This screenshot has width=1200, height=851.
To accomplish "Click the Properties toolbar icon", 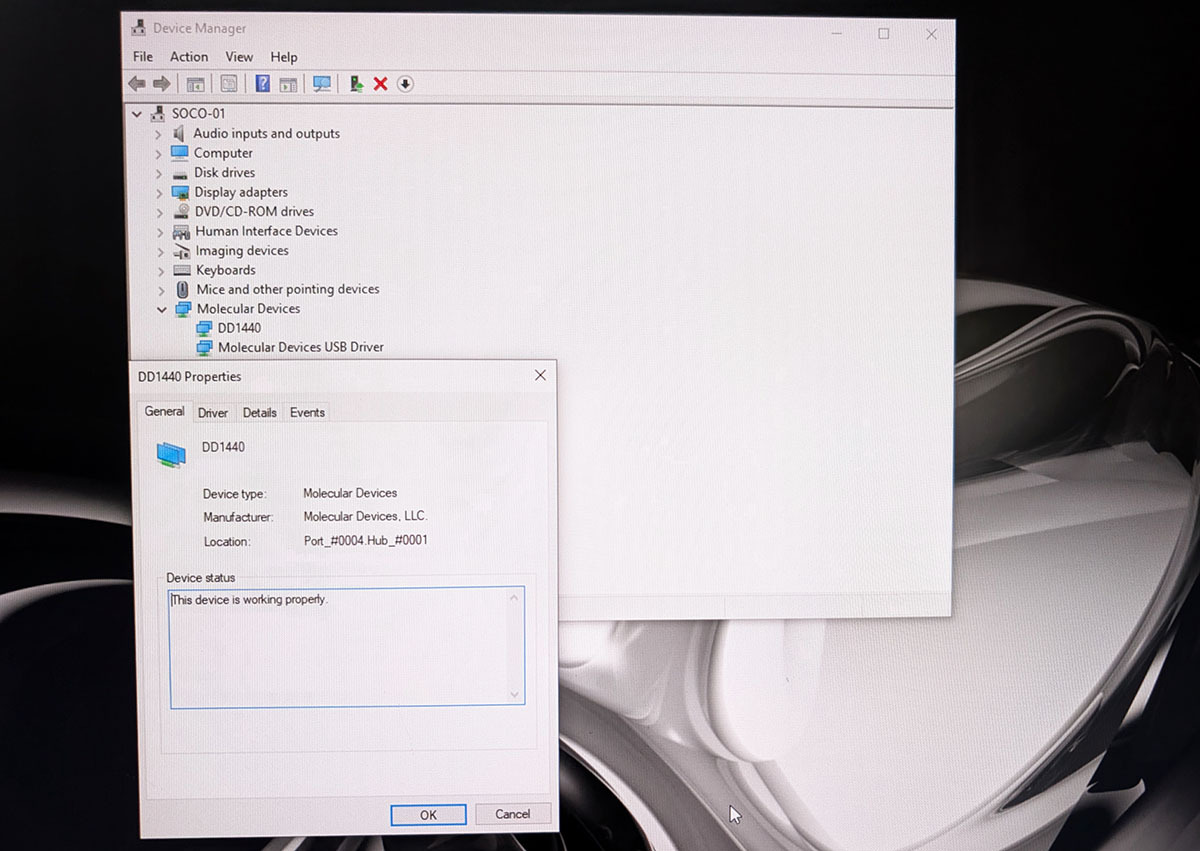I will 229,84.
